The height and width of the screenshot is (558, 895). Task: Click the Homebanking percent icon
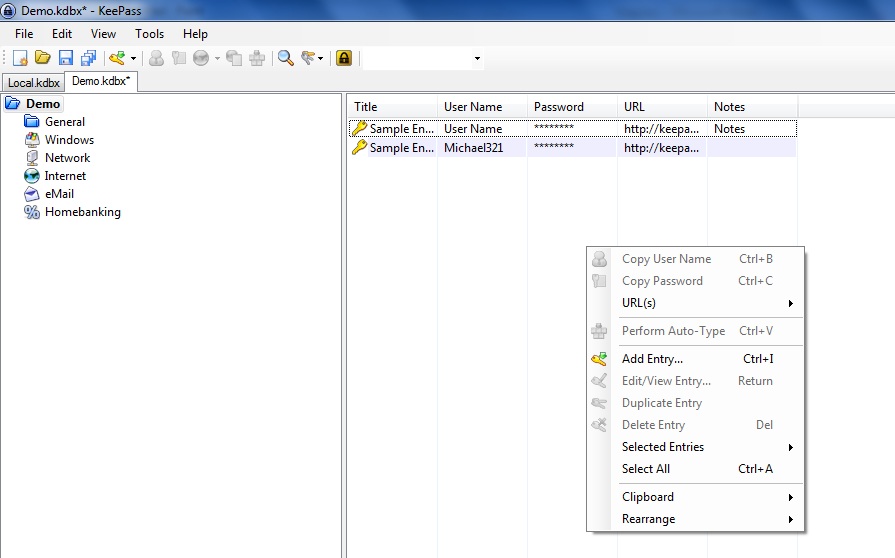coord(32,212)
